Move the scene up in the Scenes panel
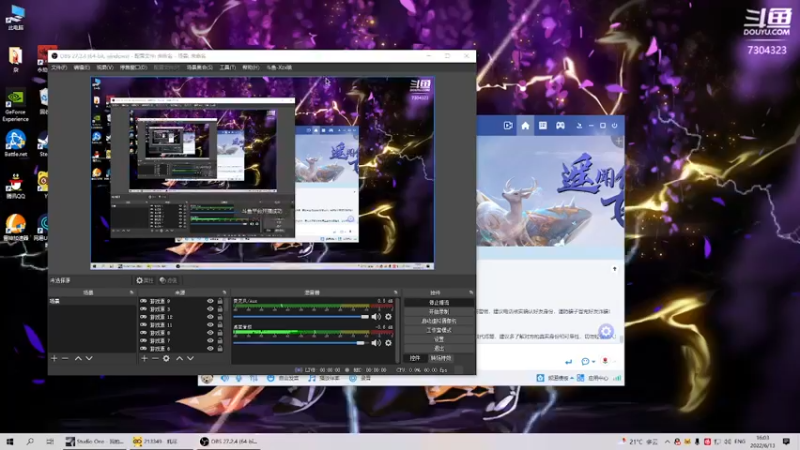 (x=78, y=358)
